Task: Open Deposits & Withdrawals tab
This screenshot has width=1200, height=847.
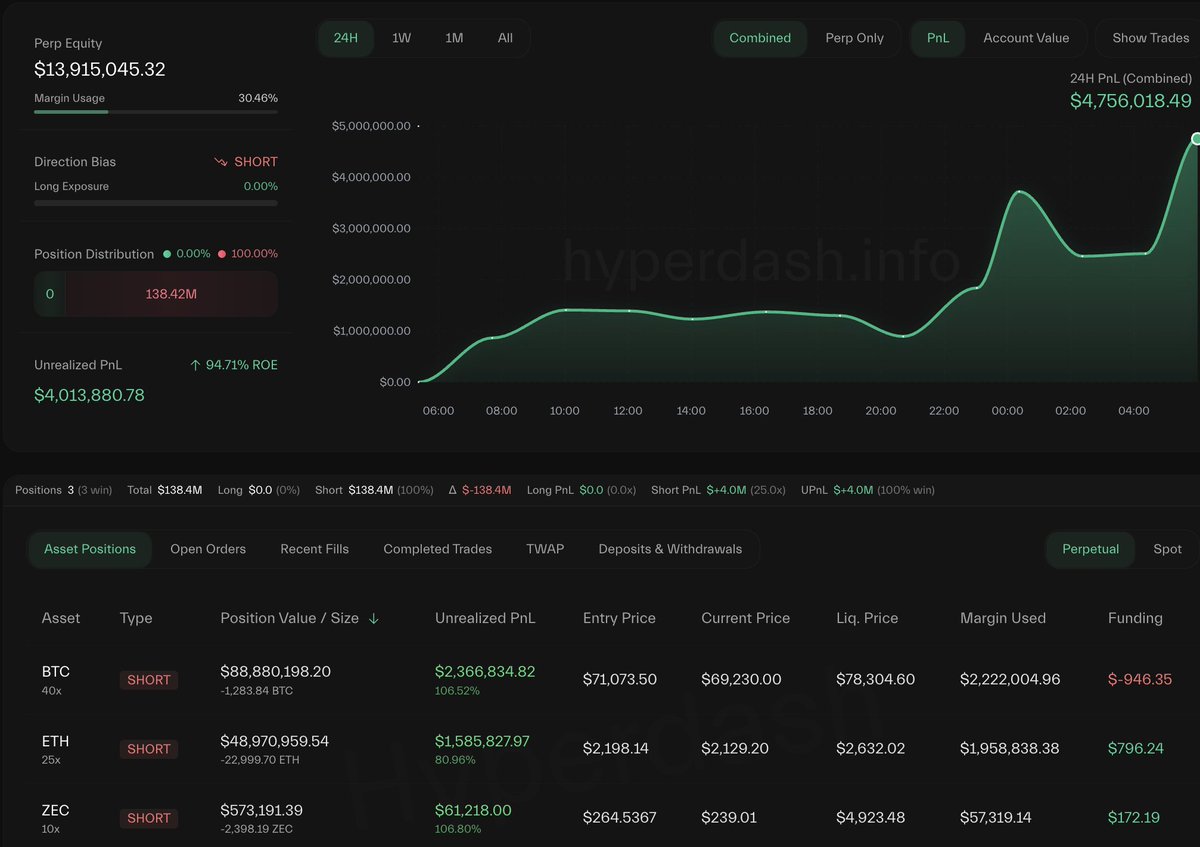Action: pyautogui.click(x=670, y=549)
